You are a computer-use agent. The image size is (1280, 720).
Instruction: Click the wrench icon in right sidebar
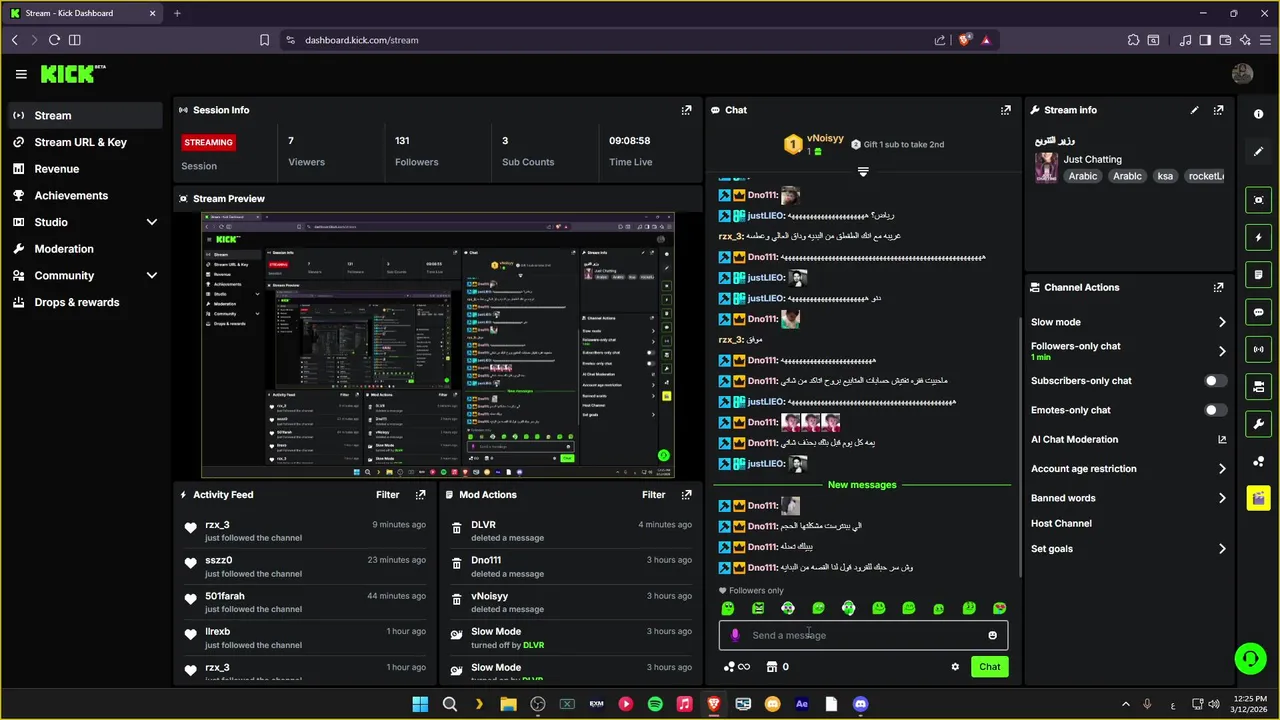point(1258,423)
